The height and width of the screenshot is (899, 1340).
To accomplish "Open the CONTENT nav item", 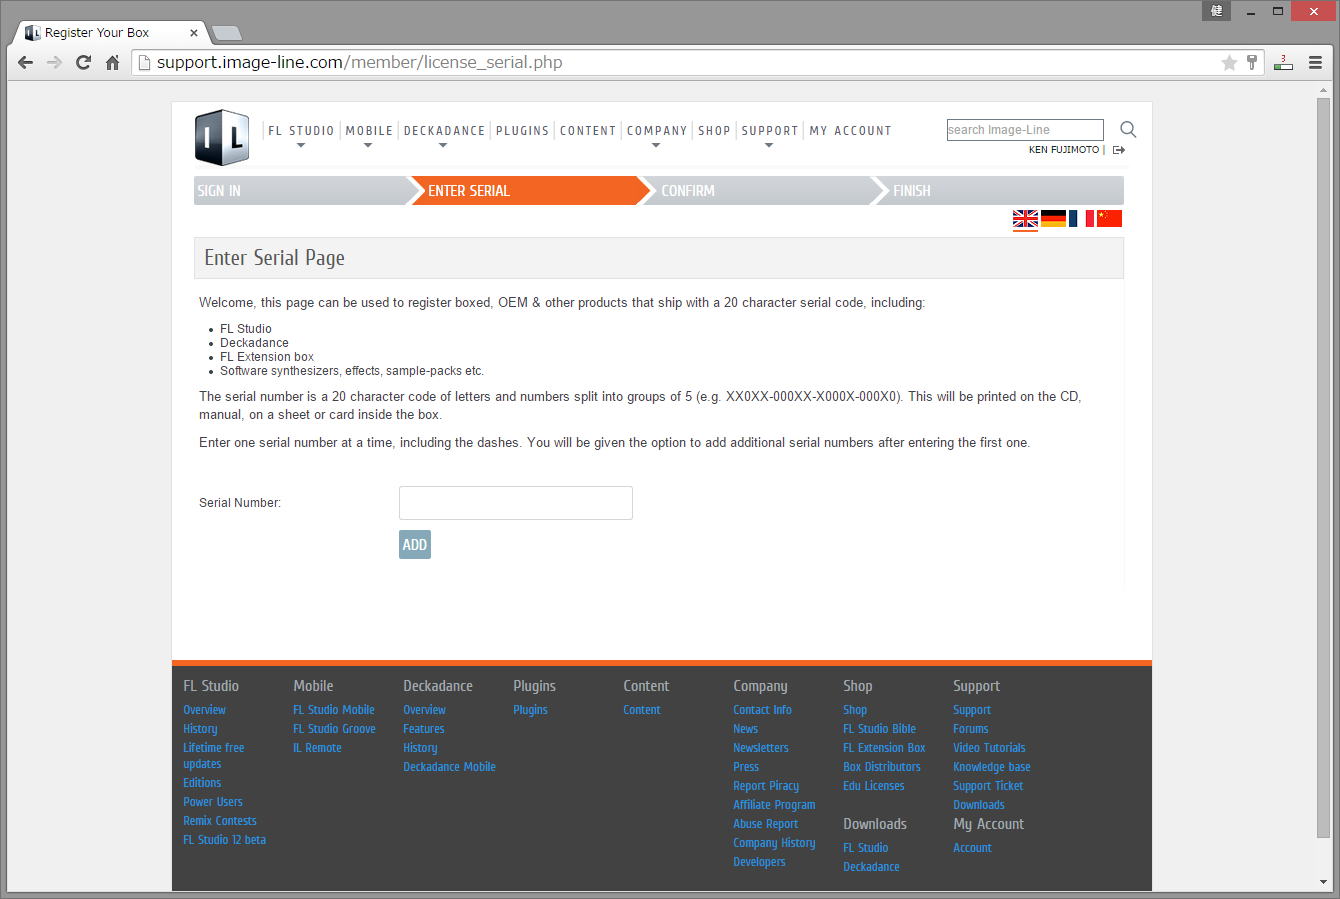I will pyautogui.click(x=588, y=131).
